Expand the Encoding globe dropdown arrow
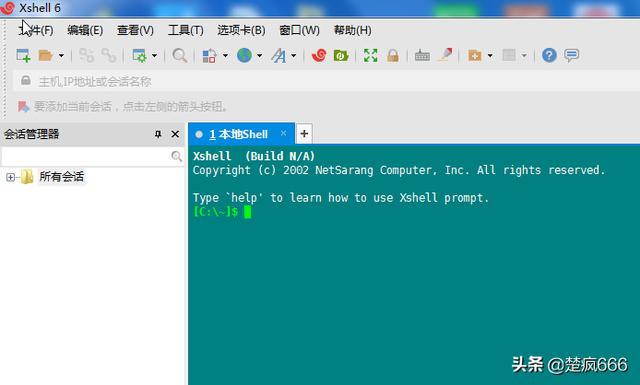 point(260,55)
